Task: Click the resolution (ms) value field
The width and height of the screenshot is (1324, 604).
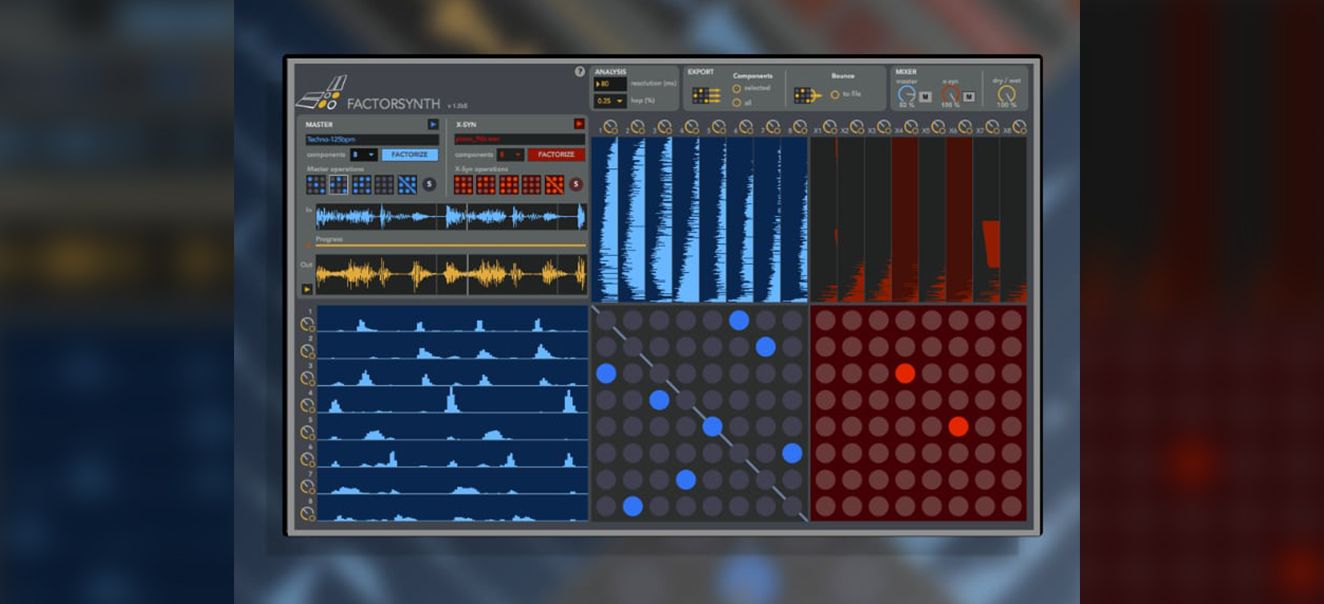Action: click(610, 84)
